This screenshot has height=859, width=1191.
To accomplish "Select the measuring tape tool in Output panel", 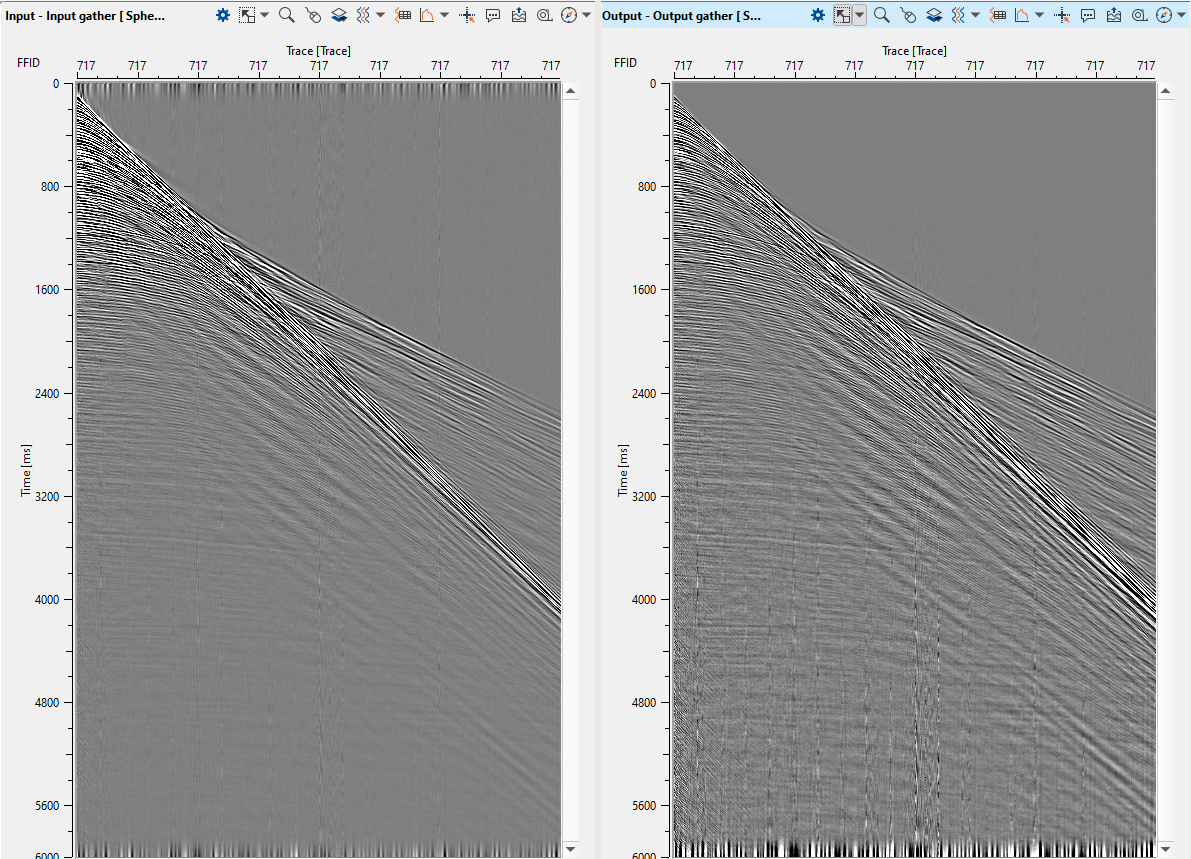I will (x=1140, y=15).
